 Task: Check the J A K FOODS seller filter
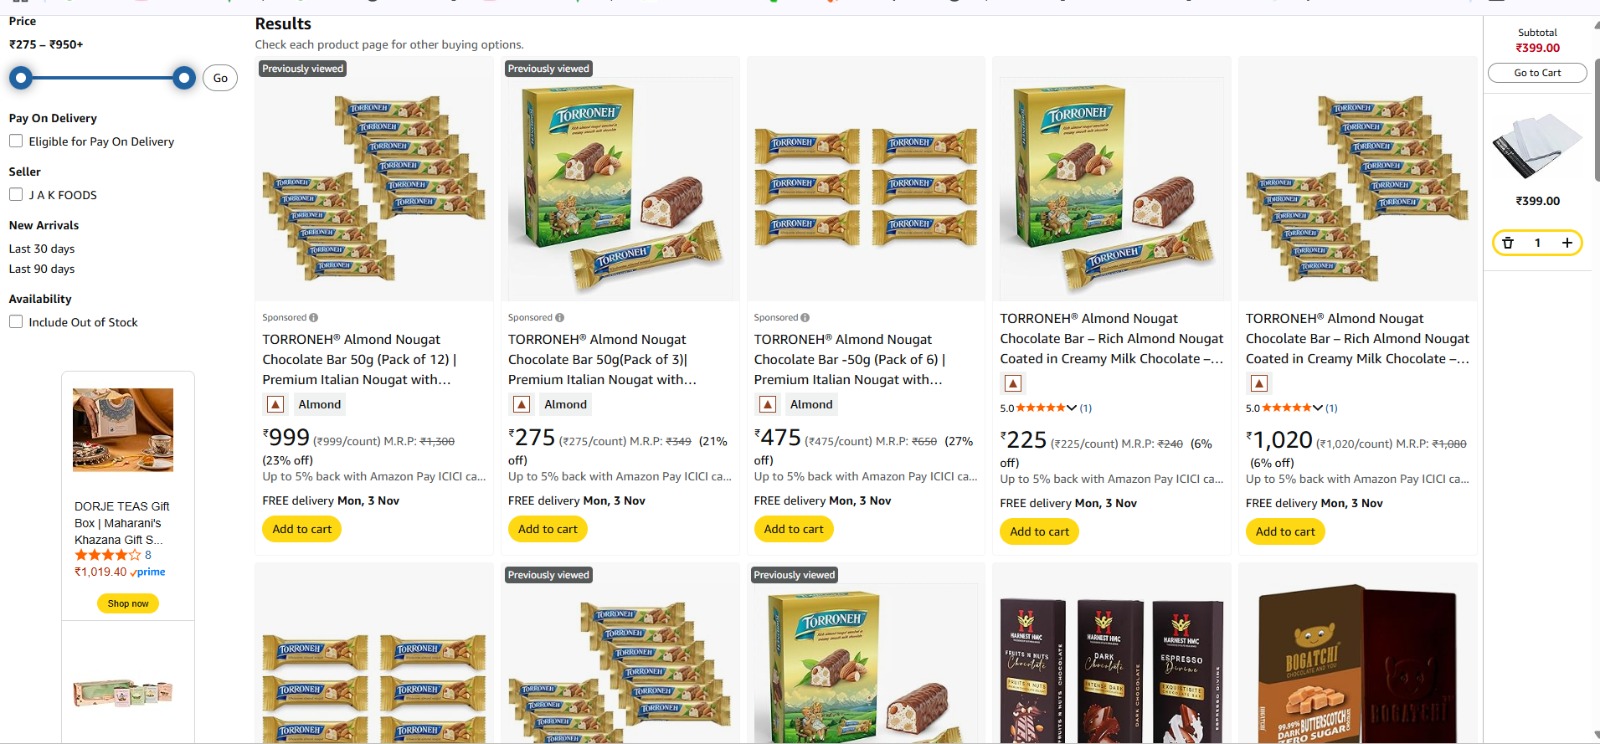pos(16,195)
